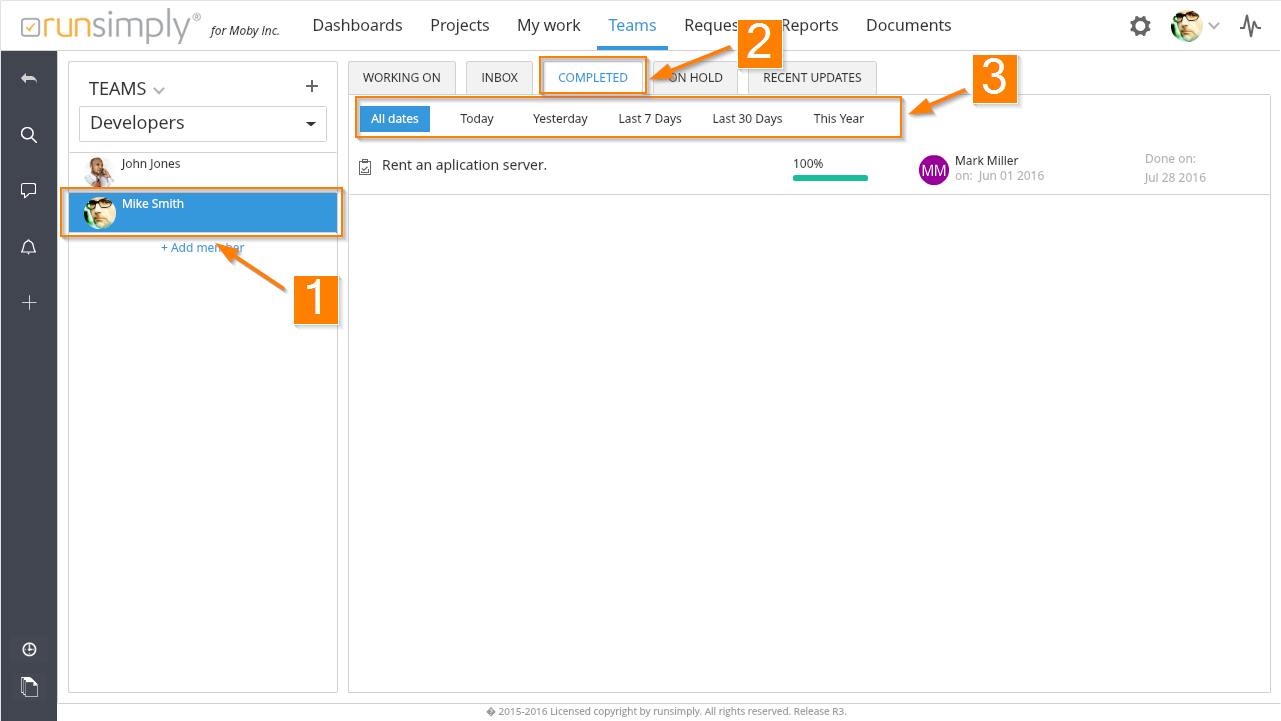Expand the TEAMS header chevron

tap(159, 91)
